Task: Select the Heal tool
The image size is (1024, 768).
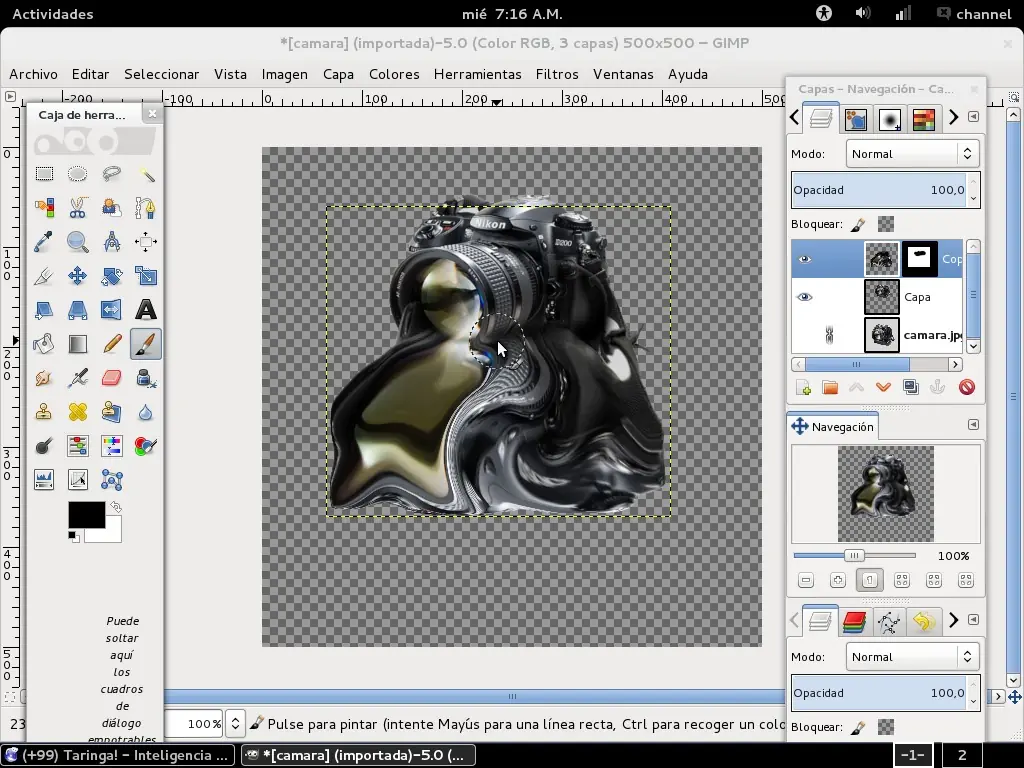Action: pyautogui.click(x=78, y=411)
